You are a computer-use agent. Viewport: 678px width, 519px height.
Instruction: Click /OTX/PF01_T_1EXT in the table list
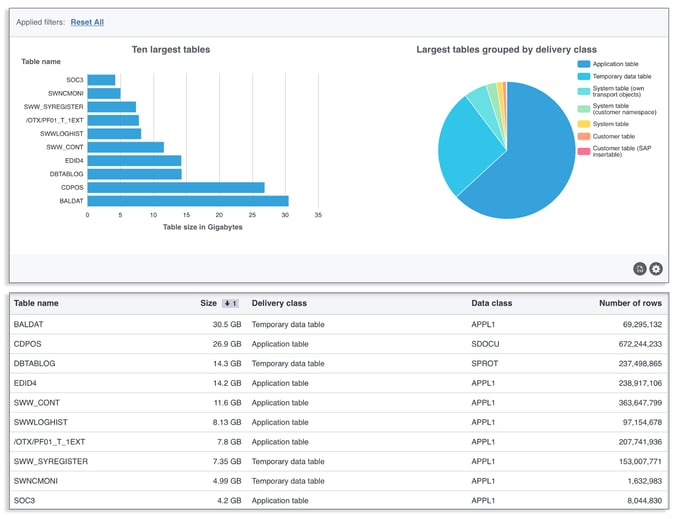(x=49, y=442)
